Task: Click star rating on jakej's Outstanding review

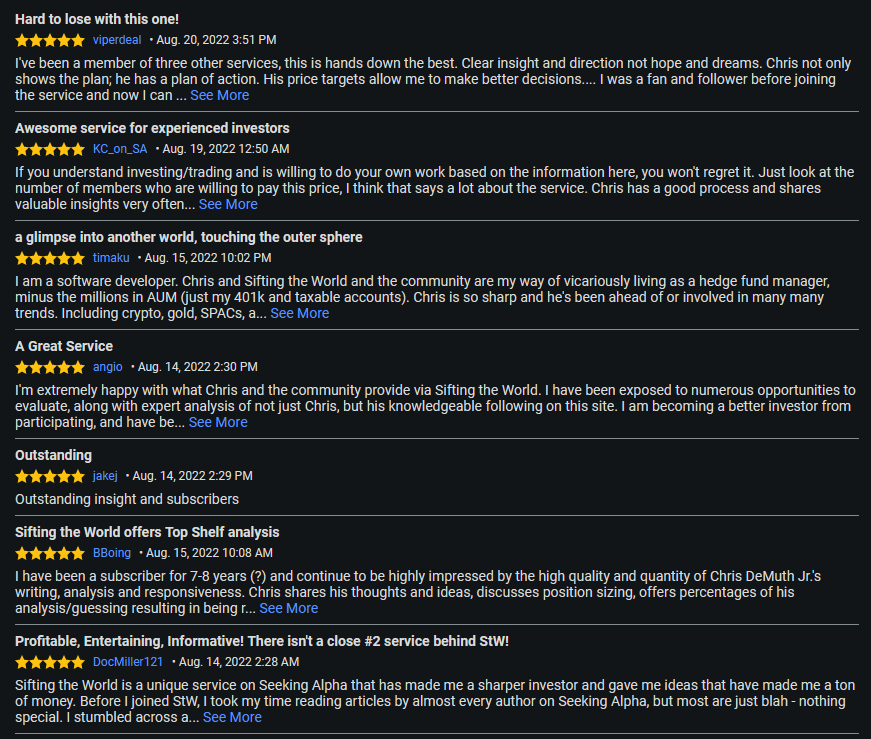Action: (x=50, y=476)
